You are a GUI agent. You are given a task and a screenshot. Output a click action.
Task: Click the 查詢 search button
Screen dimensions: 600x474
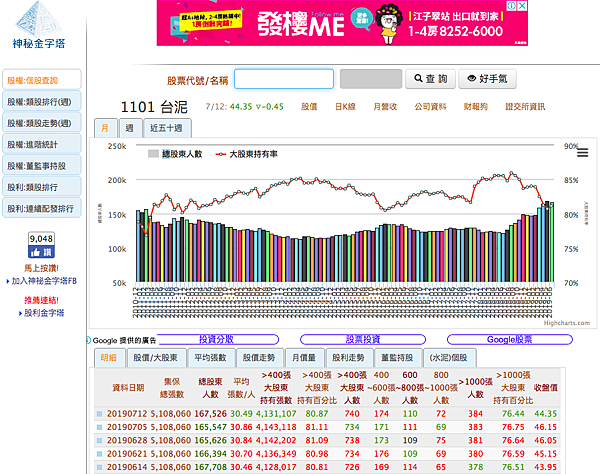[430, 79]
